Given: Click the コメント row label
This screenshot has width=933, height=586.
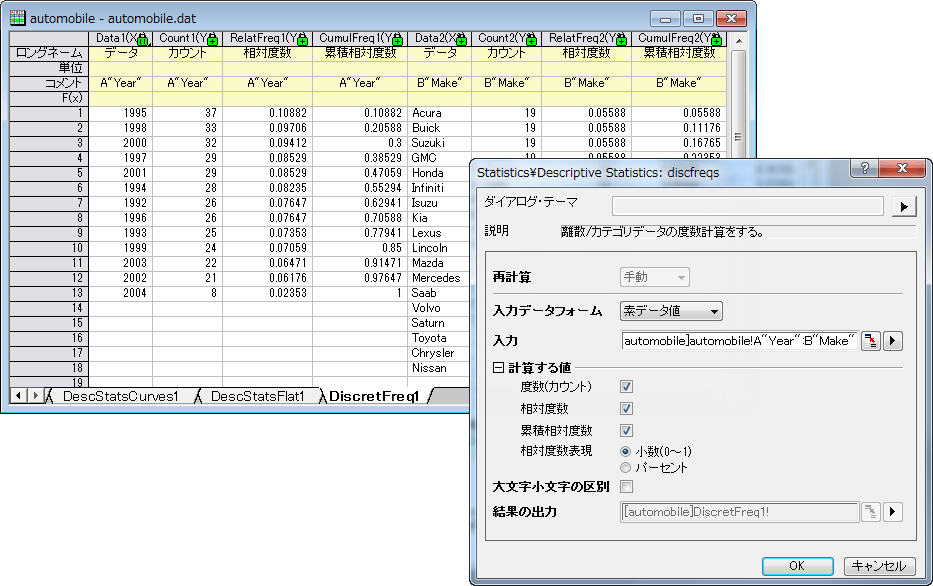Looking at the screenshot, I should [49, 83].
